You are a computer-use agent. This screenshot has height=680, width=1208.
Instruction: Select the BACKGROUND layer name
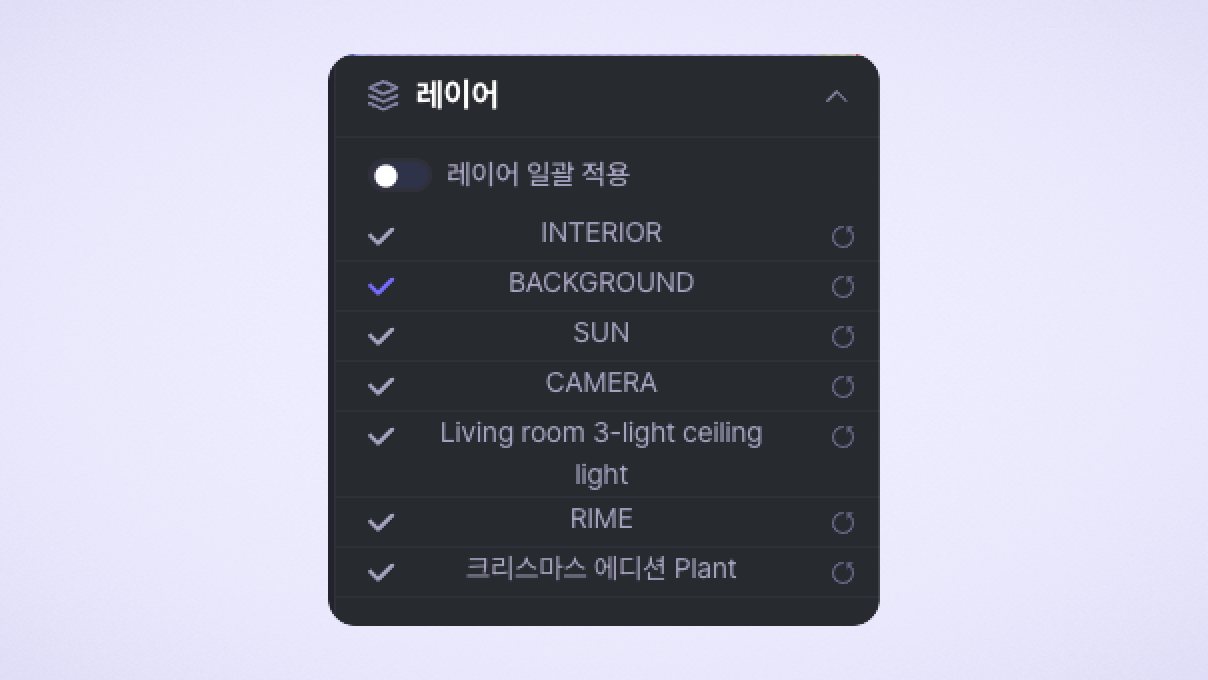point(601,283)
